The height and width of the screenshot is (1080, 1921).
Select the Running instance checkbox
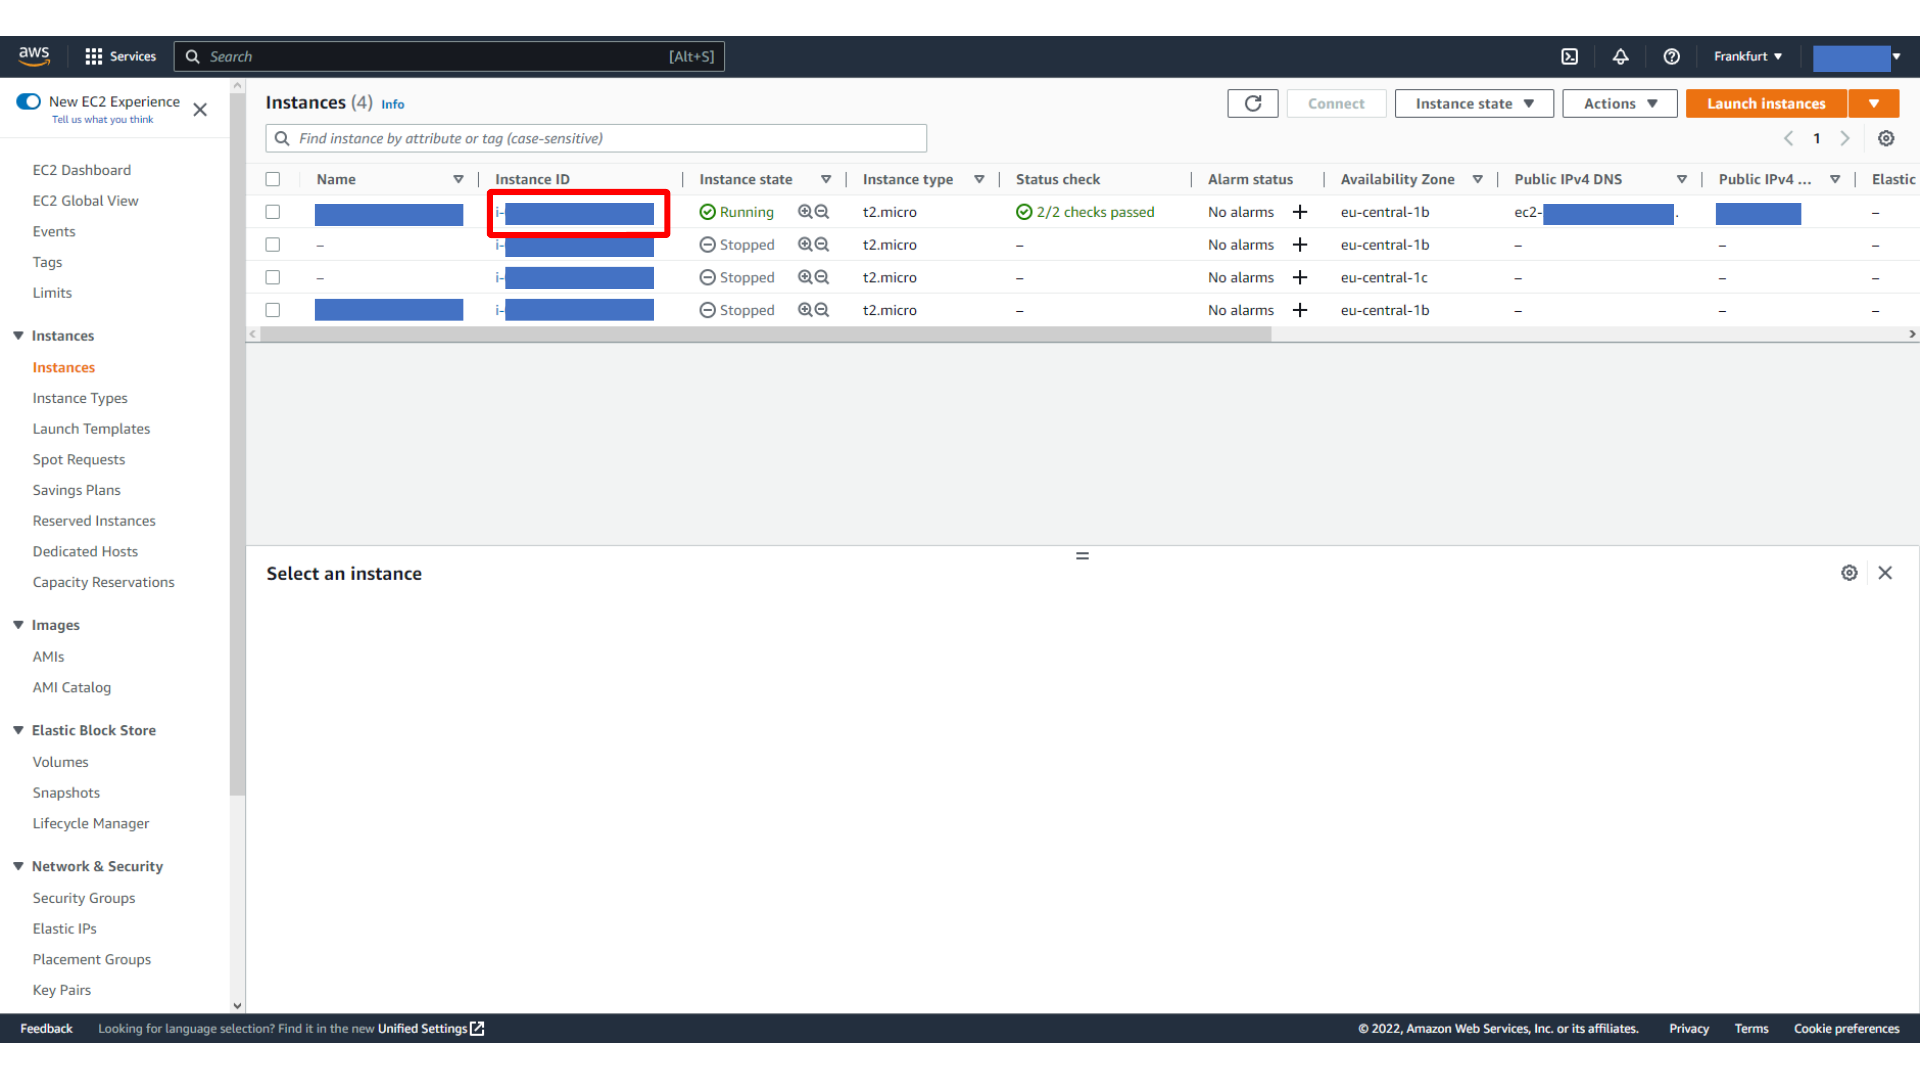[273, 212]
